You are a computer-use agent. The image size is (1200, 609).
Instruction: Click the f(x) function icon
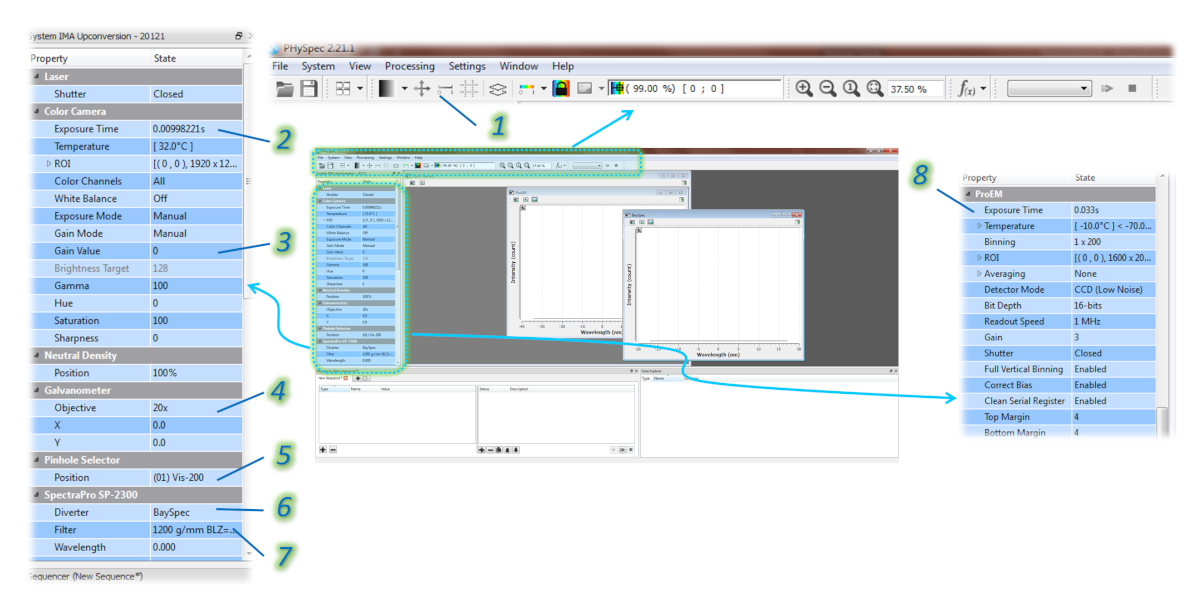click(967, 89)
